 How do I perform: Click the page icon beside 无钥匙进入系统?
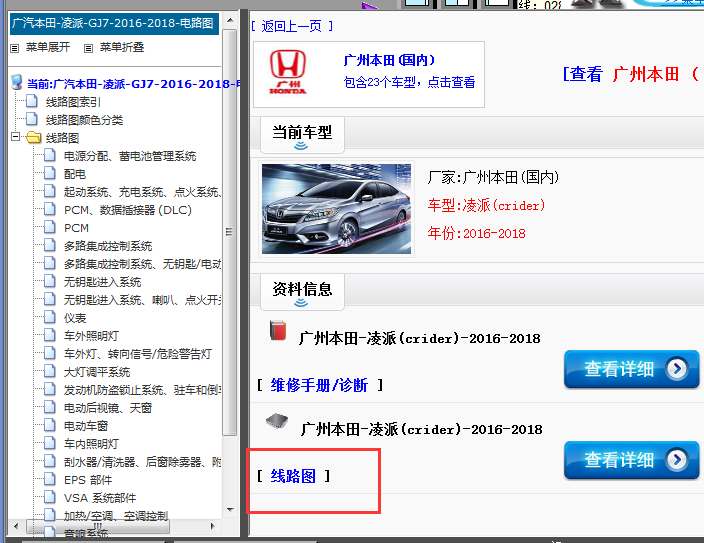(50, 281)
